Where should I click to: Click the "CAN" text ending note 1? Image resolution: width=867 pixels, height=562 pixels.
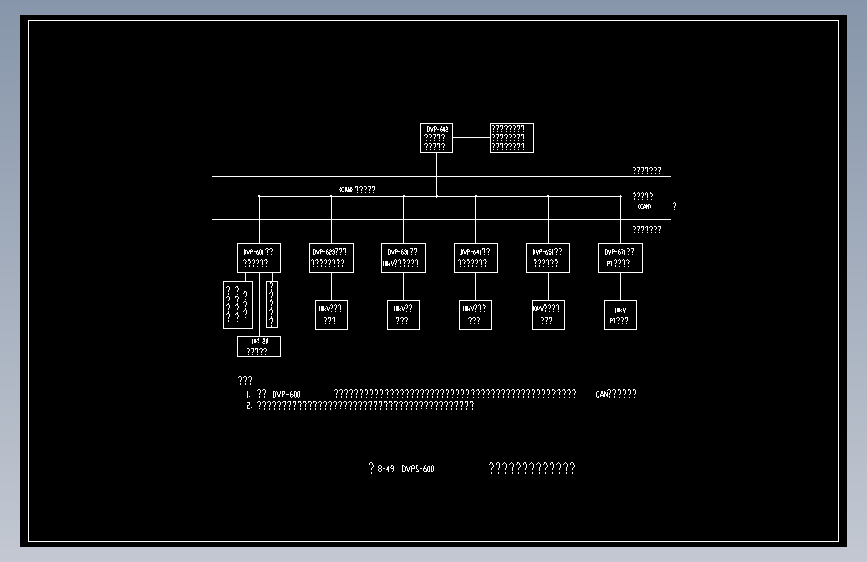click(602, 394)
